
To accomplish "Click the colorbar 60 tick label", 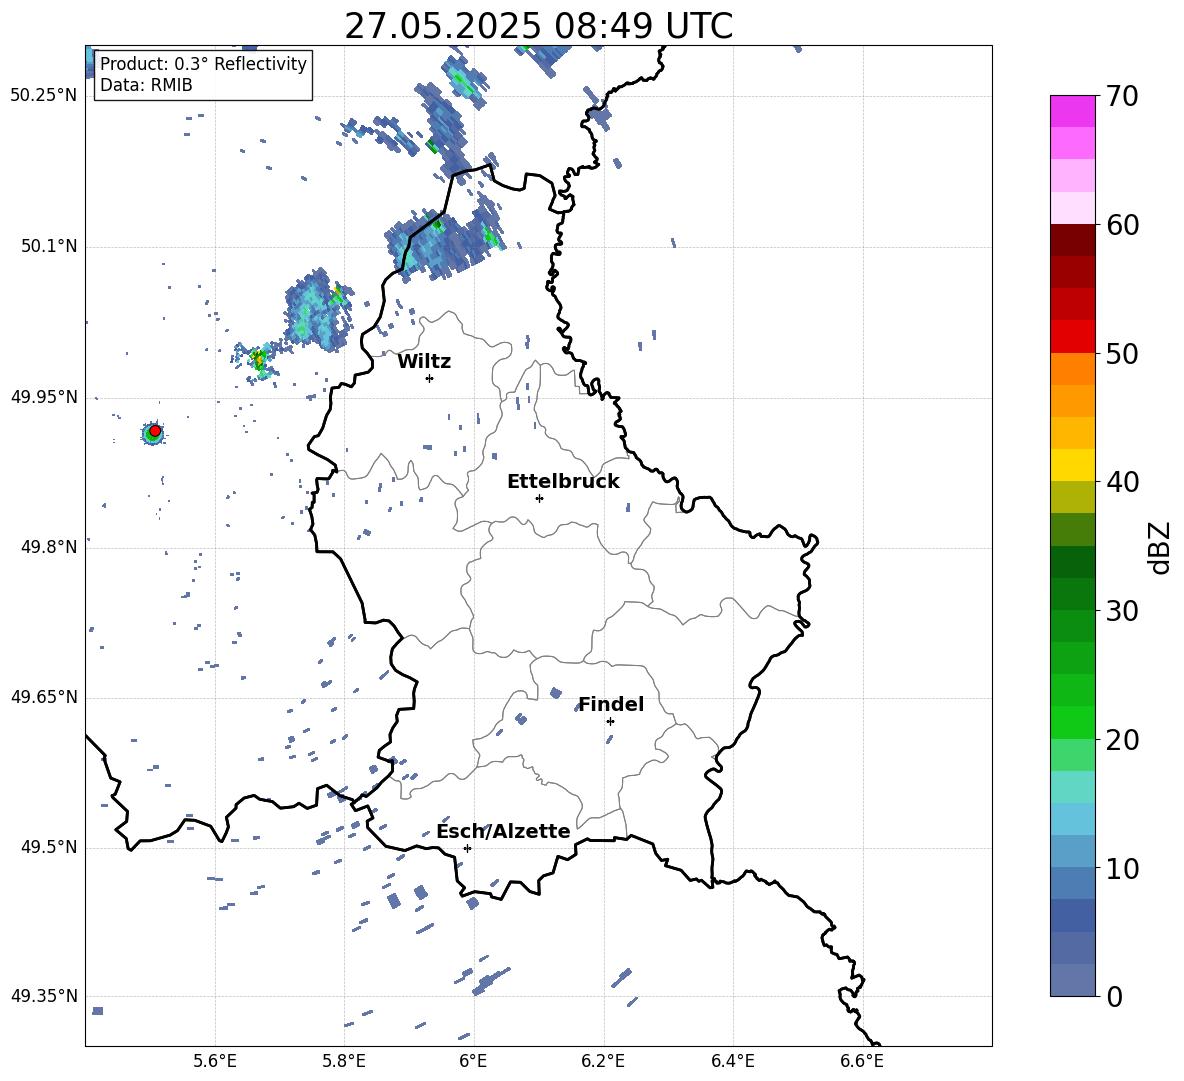I will pos(1122,225).
